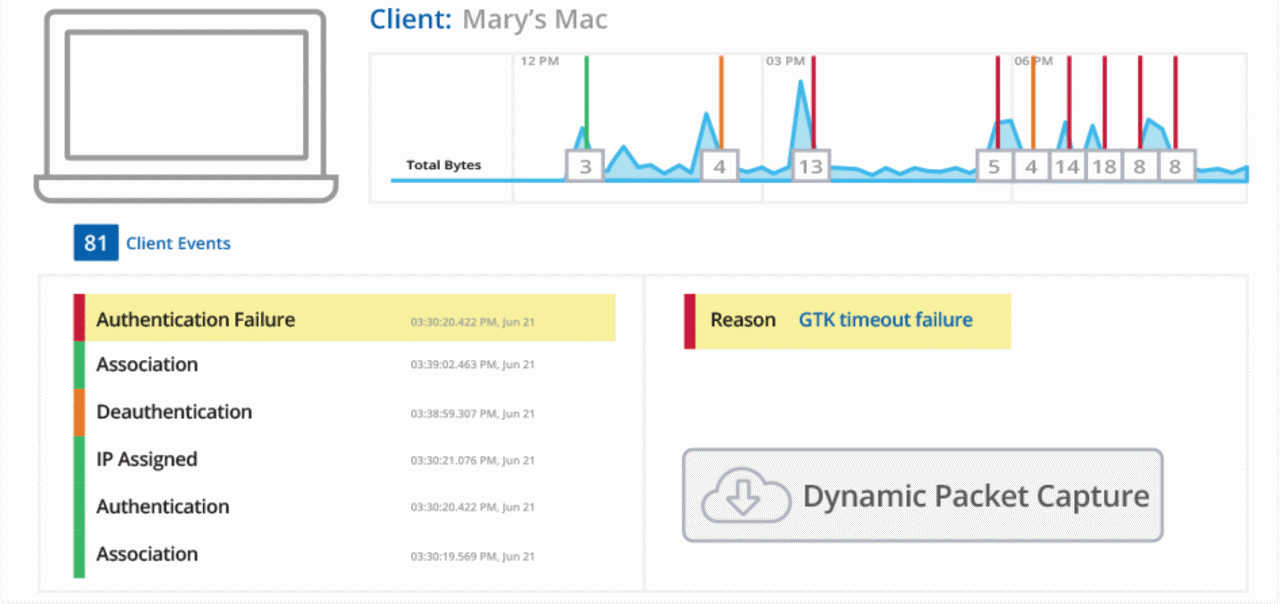The height and width of the screenshot is (604, 1280).
Task: Open the GTK timeout failure link
Action: [885, 319]
